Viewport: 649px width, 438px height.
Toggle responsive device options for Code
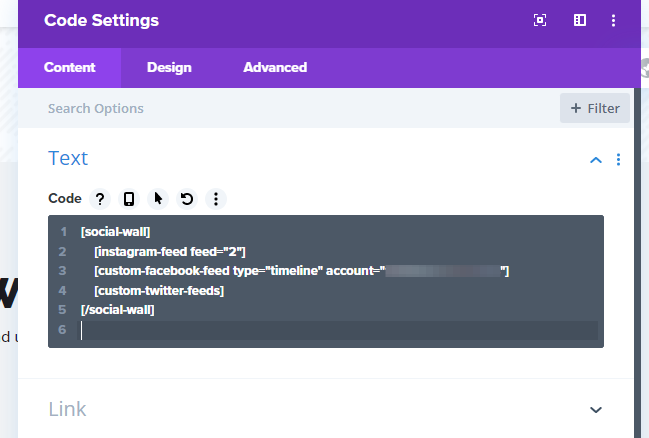coord(129,199)
